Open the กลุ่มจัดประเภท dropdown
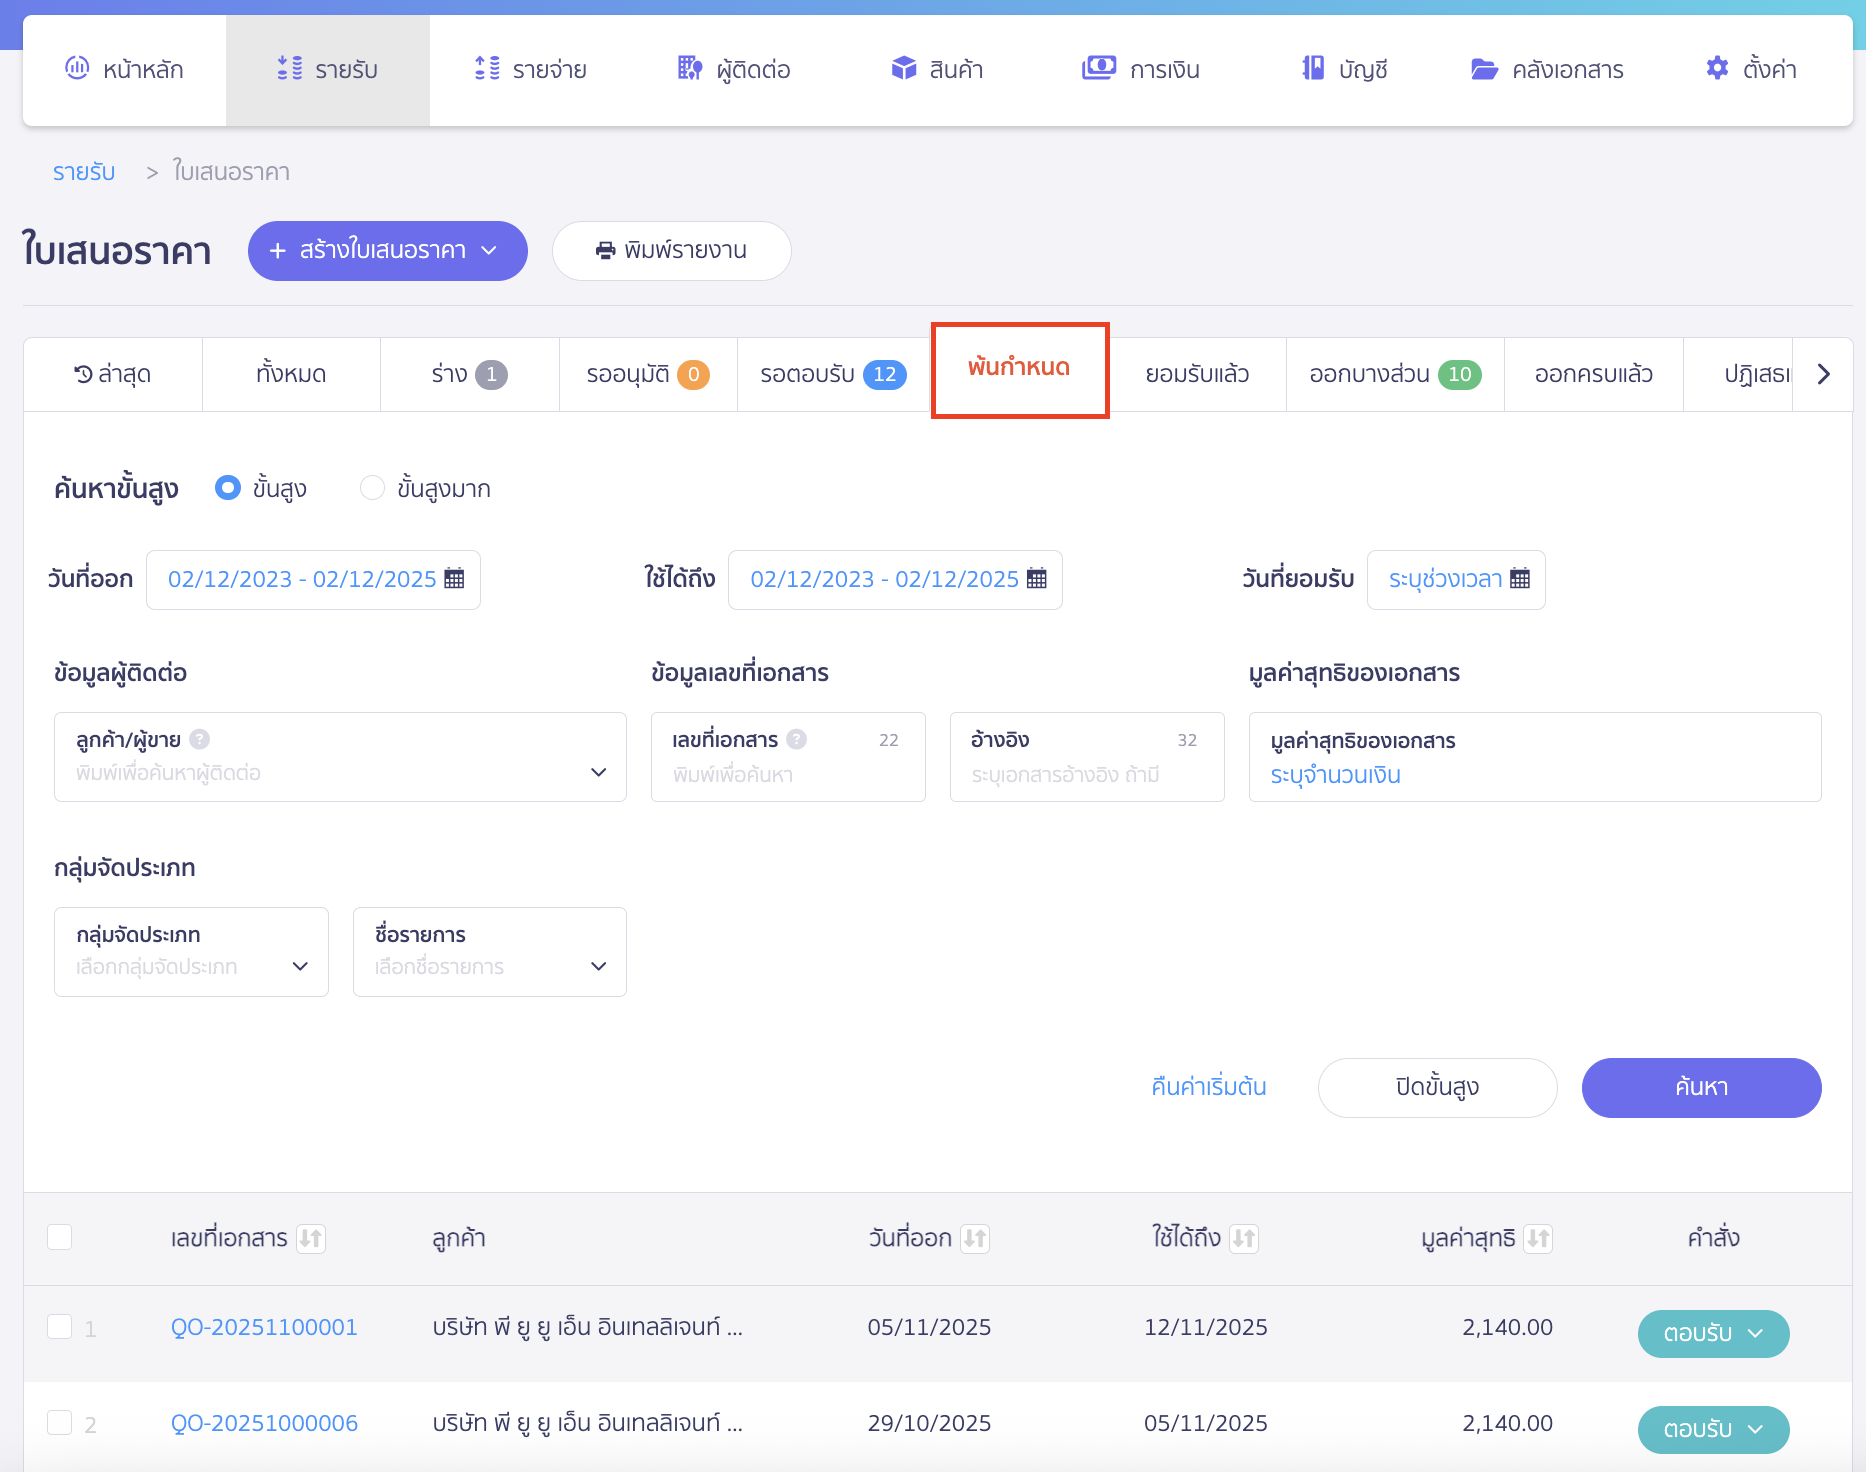 tap(191, 952)
